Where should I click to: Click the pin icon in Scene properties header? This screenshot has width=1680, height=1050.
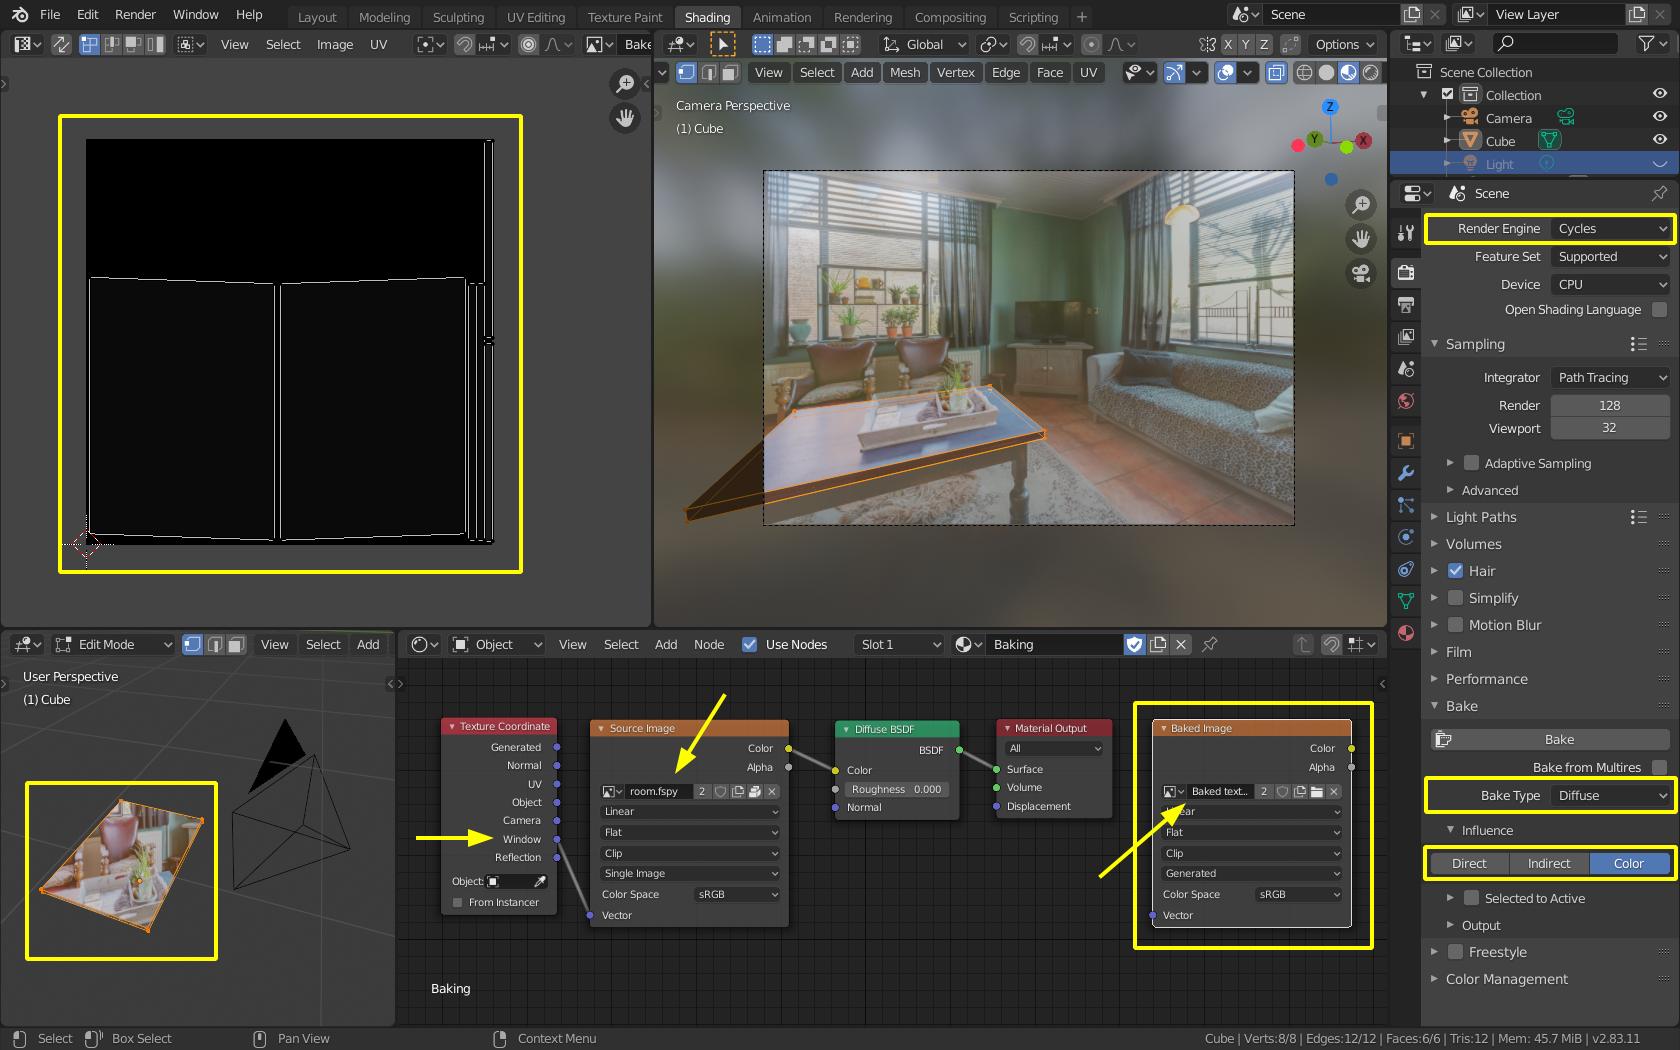coord(1660,193)
